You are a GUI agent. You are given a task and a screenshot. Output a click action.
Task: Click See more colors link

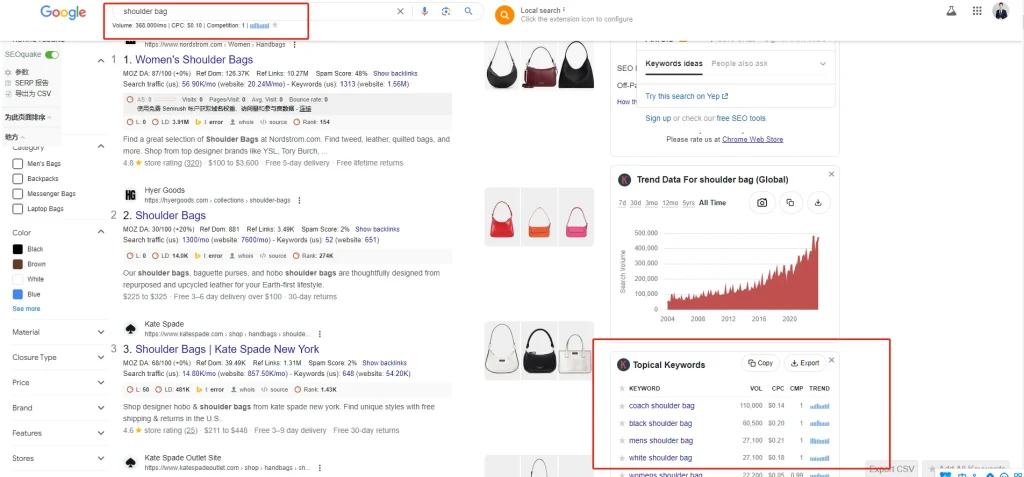[x=26, y=308]
